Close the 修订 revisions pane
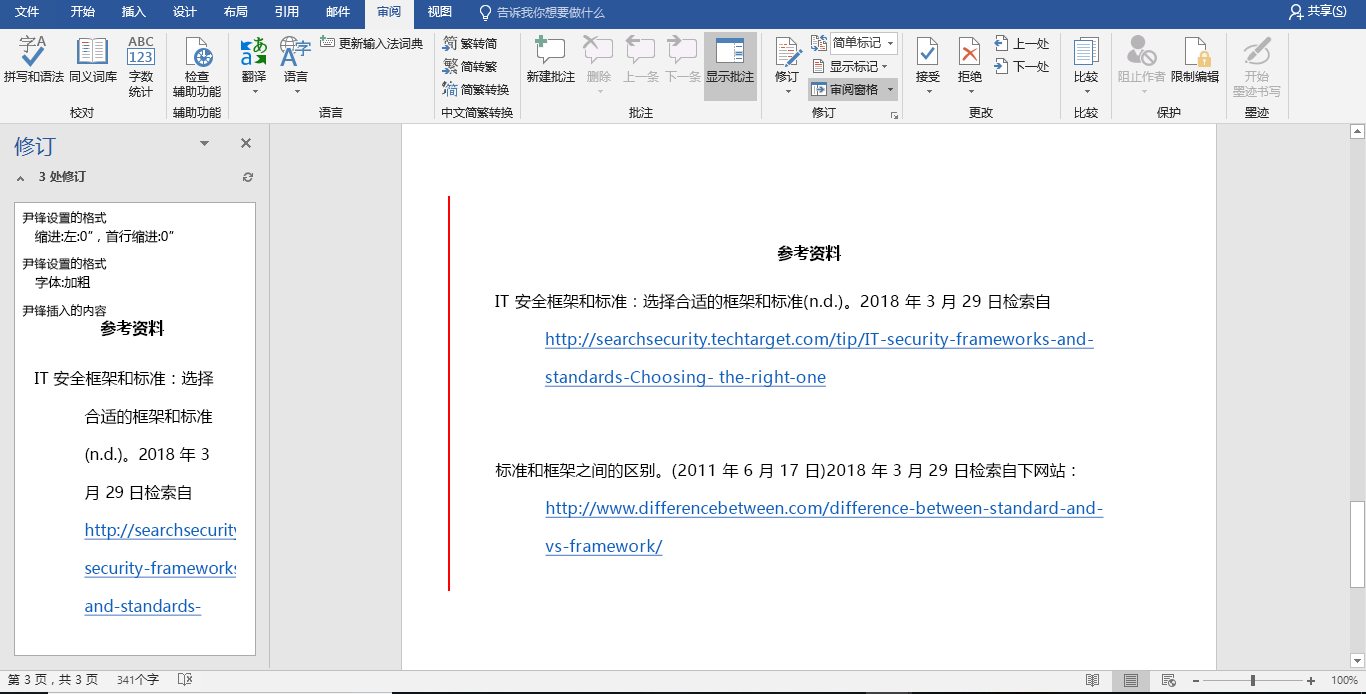Viewport: 1366px width, 694px height. point(246,144)
